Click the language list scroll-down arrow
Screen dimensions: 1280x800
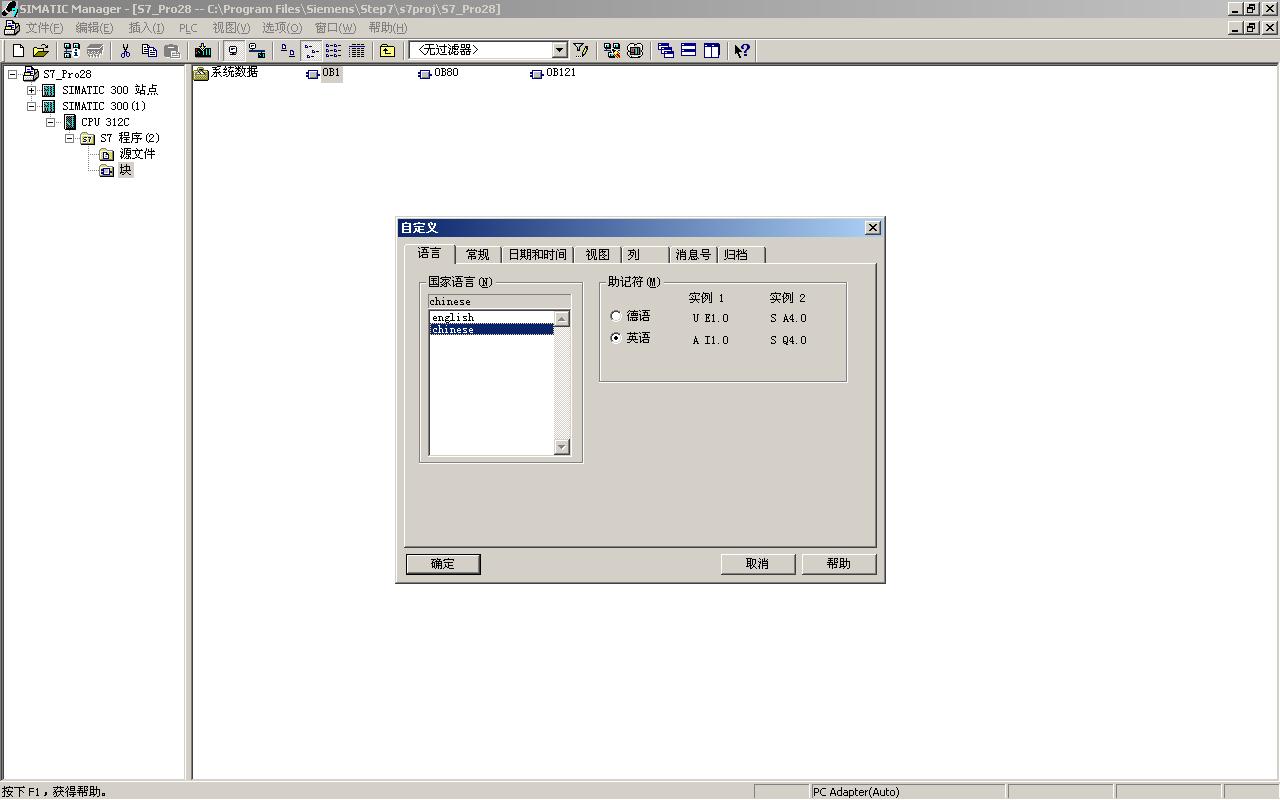pos(562,447)
